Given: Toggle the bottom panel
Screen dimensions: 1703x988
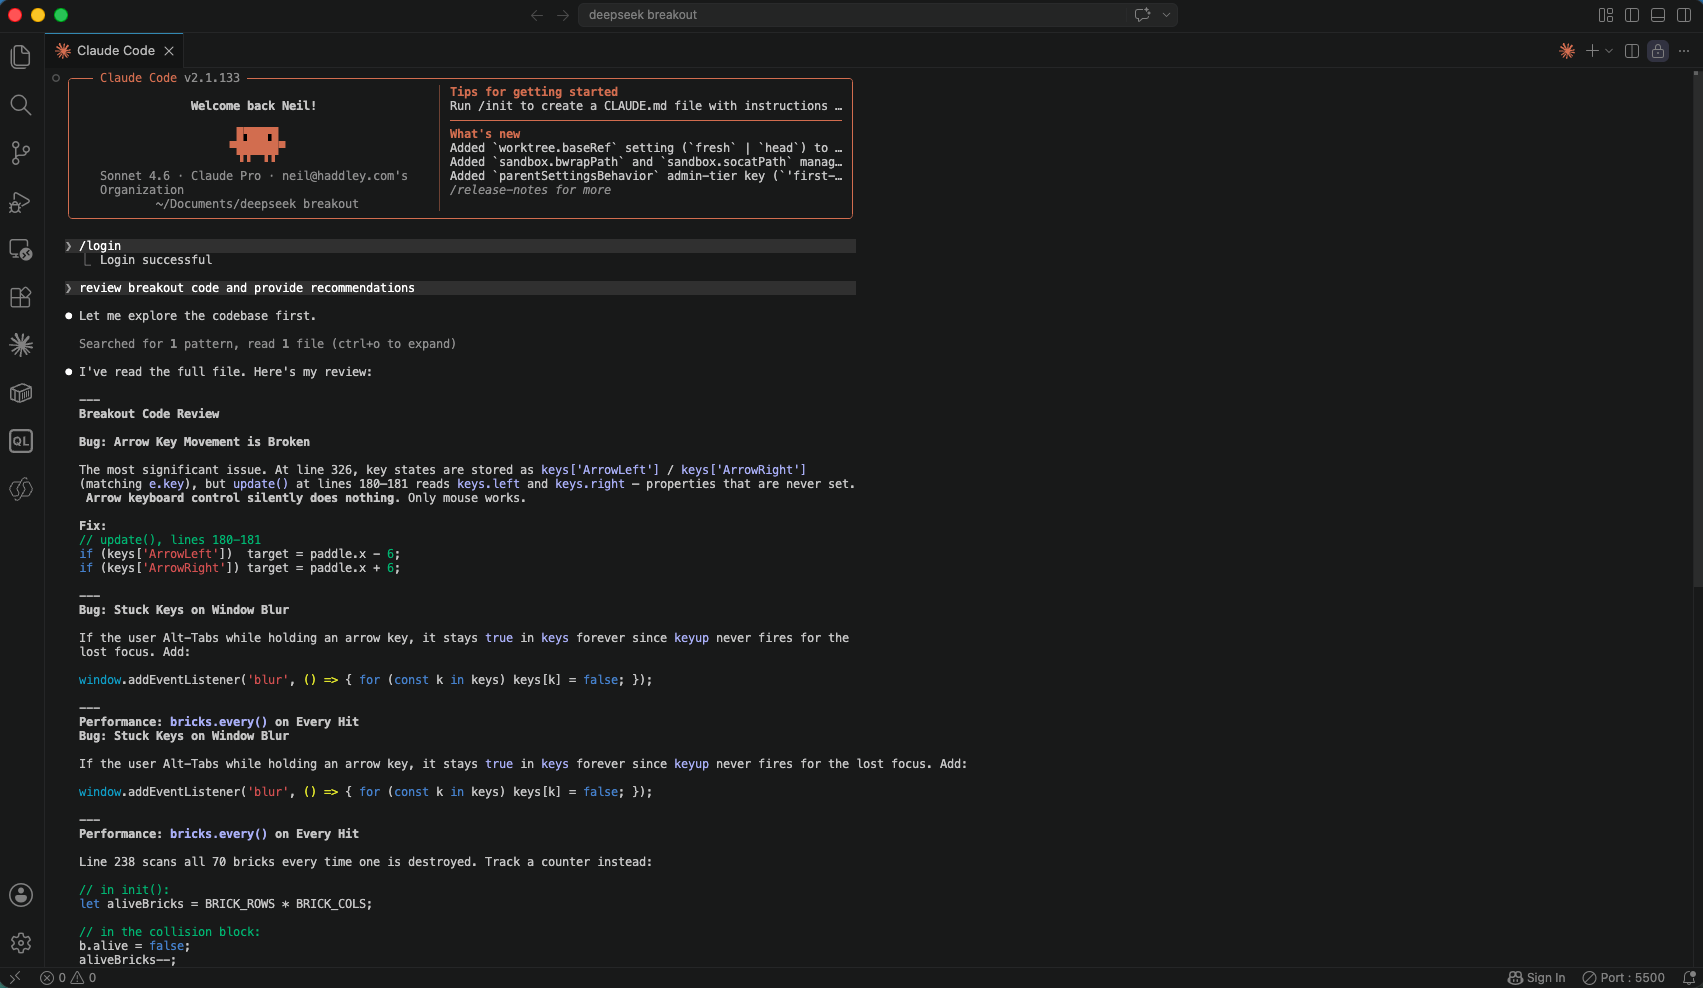Looking at the screenshot, I should tap(1658, 15).
